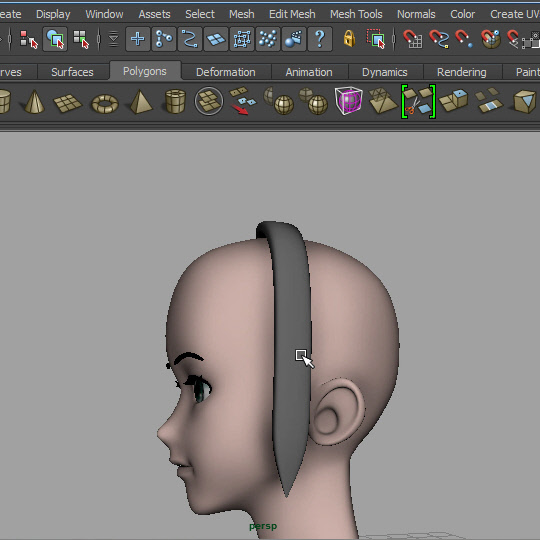Enable select by component type mode

tap(81, 39)
